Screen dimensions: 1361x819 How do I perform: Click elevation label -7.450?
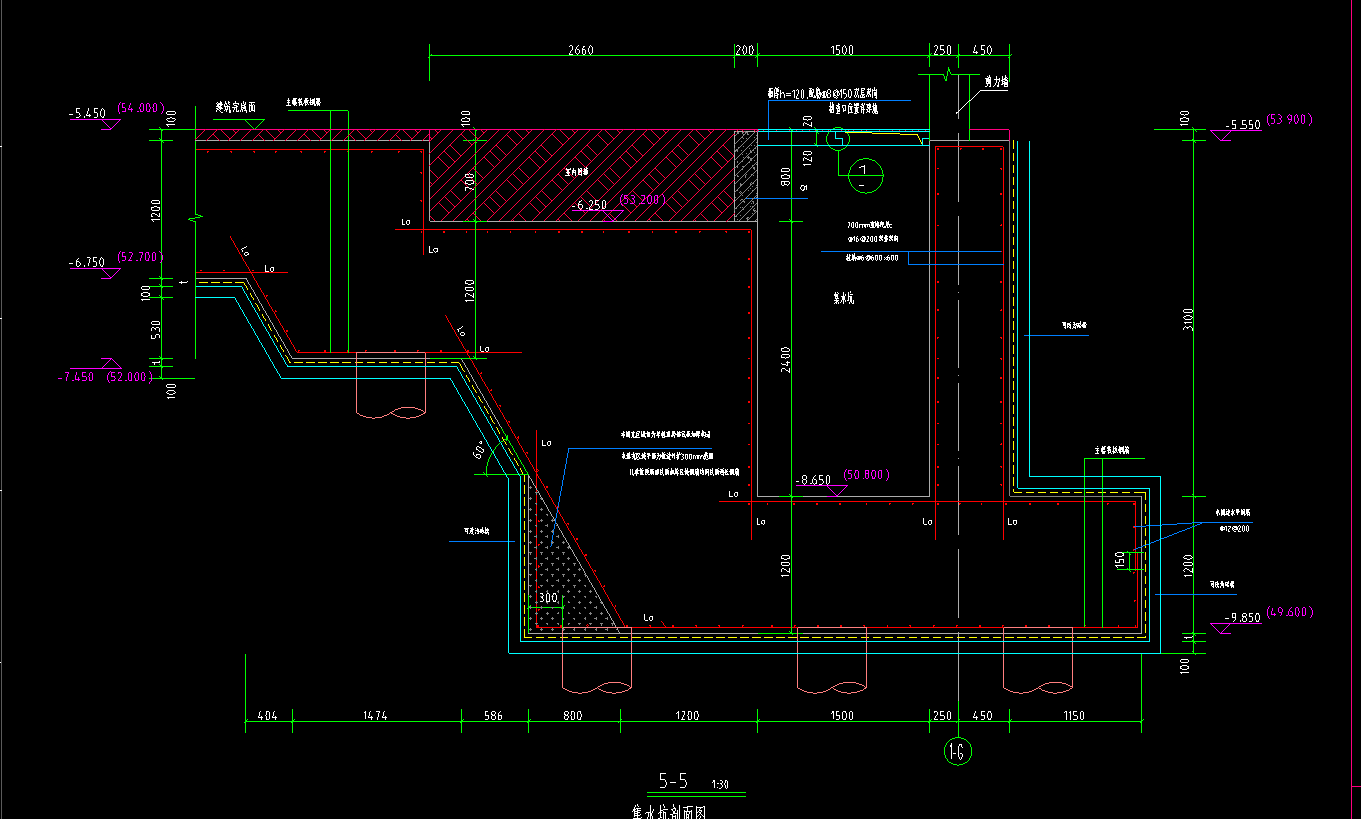pos(77,377)
